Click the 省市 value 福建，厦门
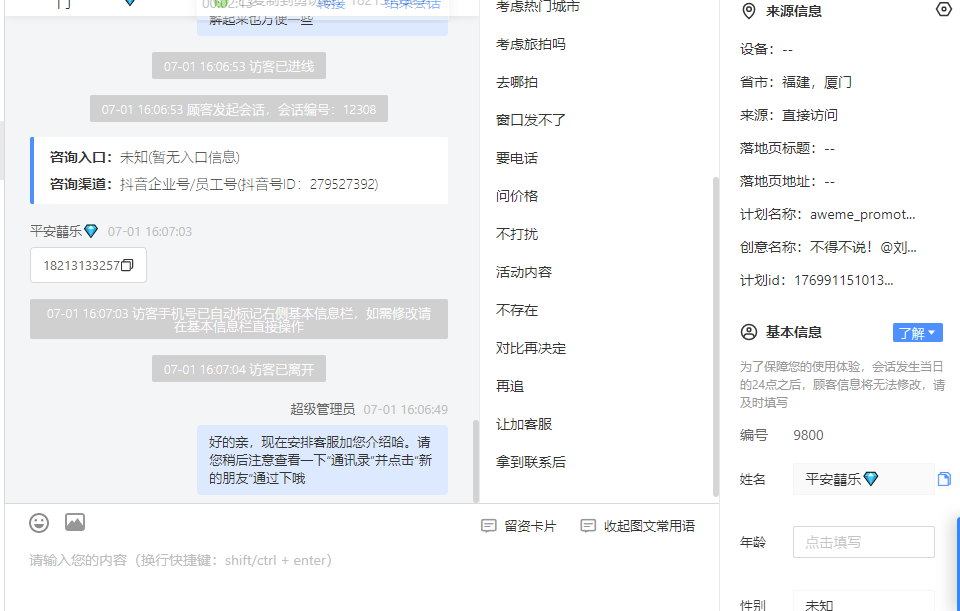 [817, 82]
